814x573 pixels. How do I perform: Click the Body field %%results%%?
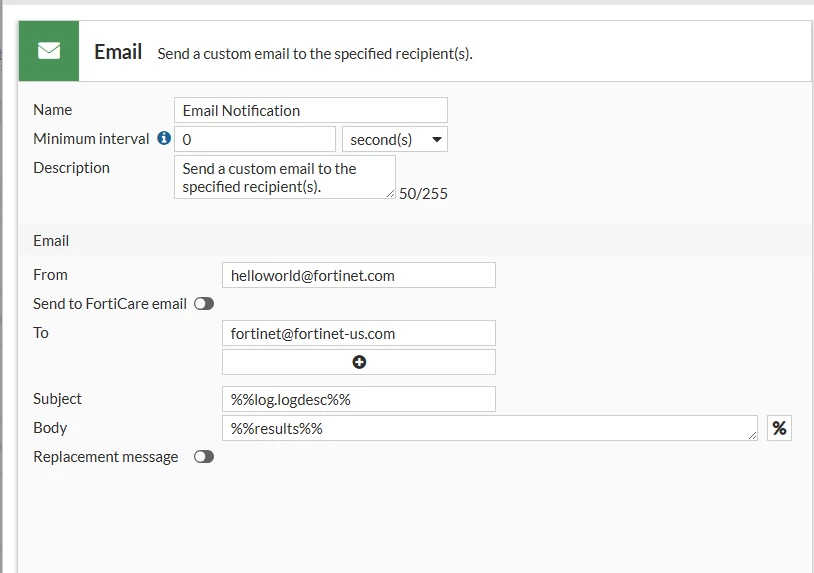coord(490,428)
